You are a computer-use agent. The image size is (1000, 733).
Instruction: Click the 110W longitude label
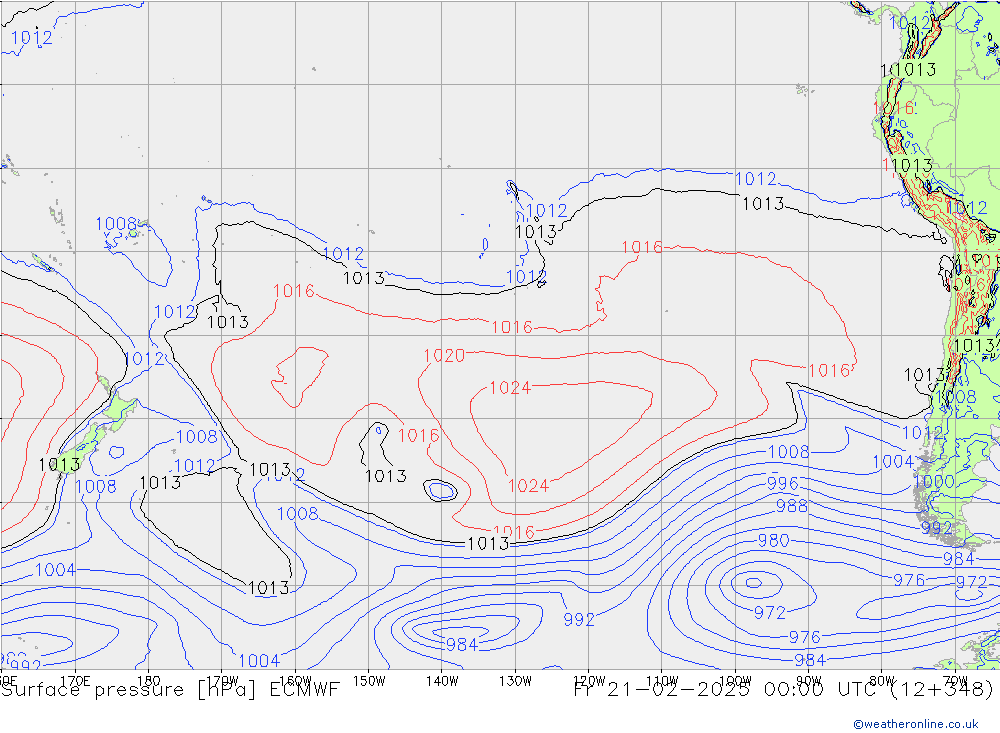tap(662, 680)
